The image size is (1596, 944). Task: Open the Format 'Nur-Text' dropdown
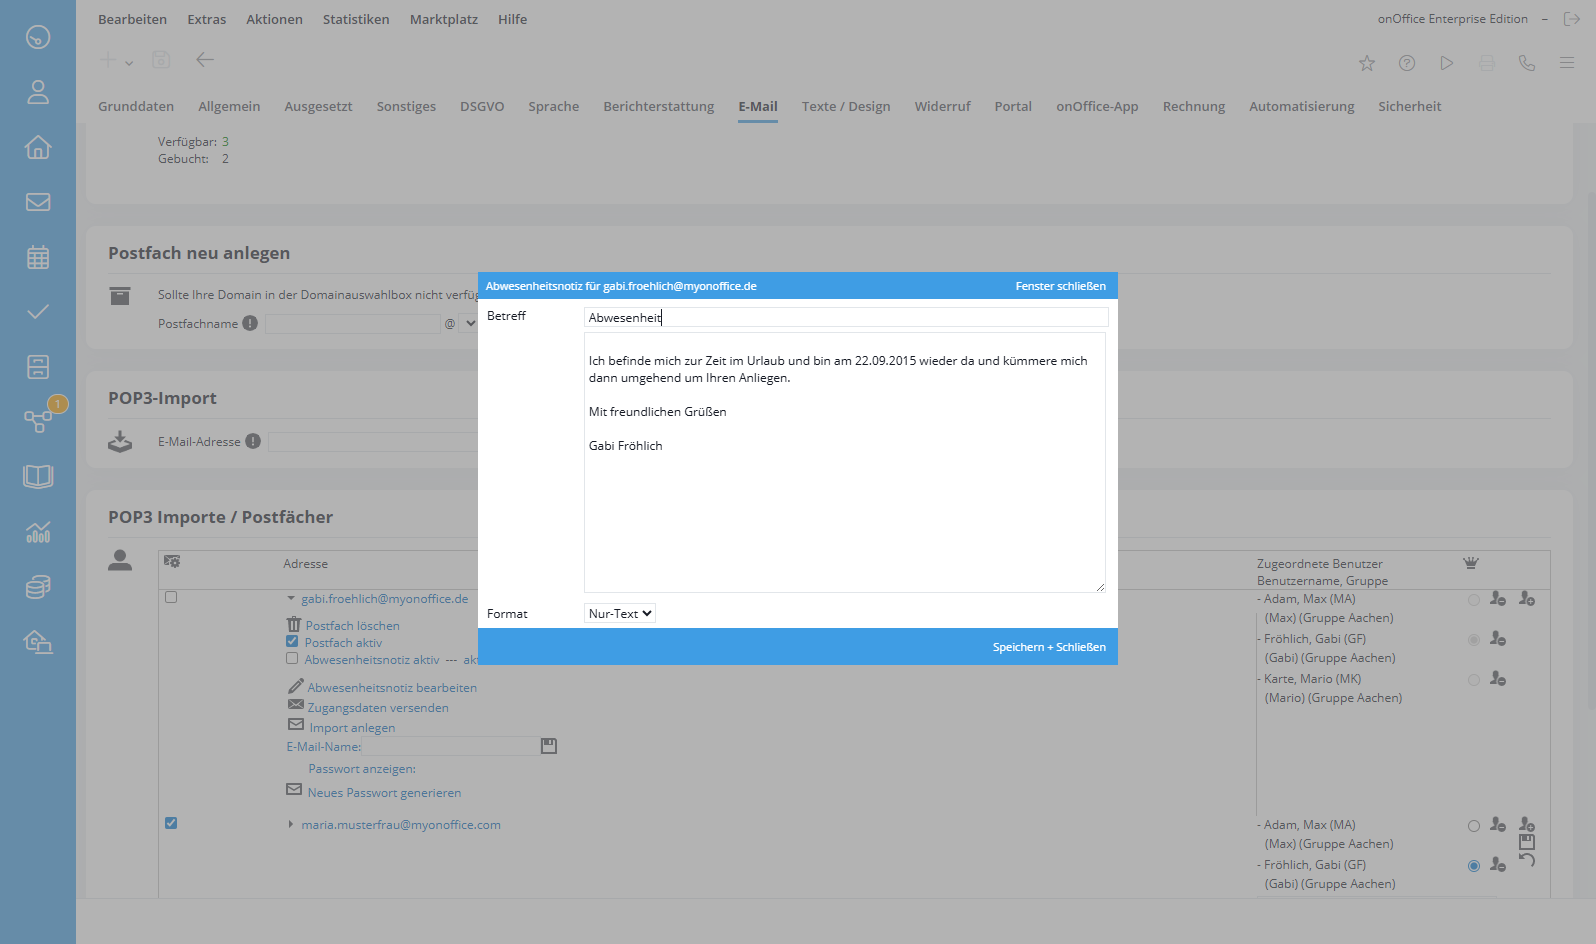(x=620, y=614)
